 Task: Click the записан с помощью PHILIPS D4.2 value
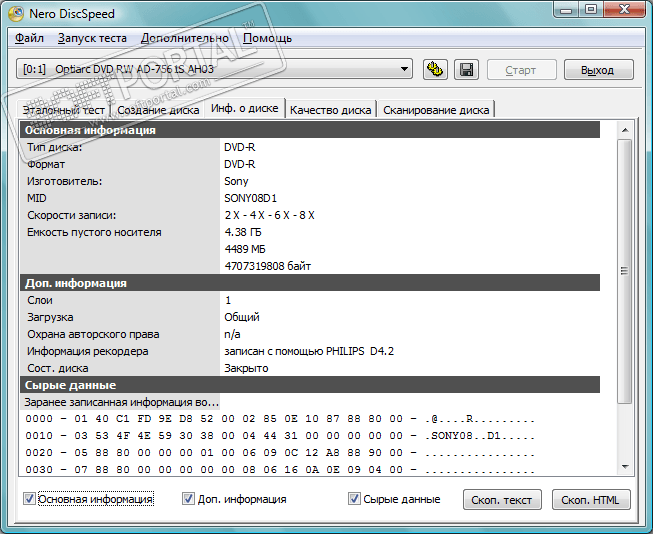pyautogui.click(x=309, y=351)
